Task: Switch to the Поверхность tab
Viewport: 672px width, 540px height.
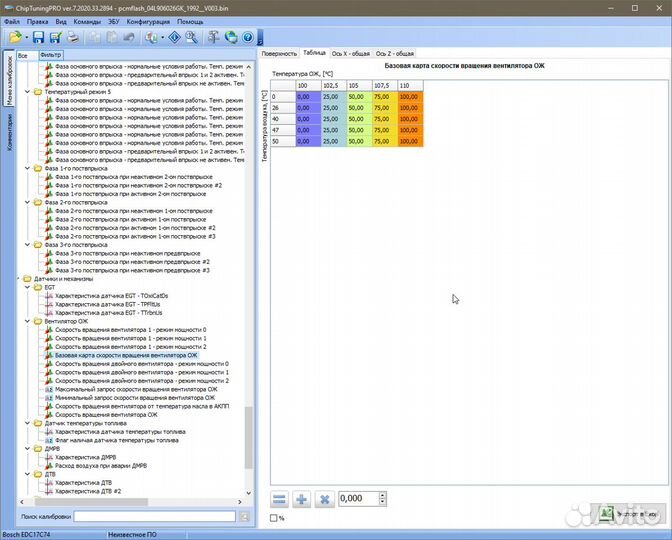Action: click(x=279, y=53)
